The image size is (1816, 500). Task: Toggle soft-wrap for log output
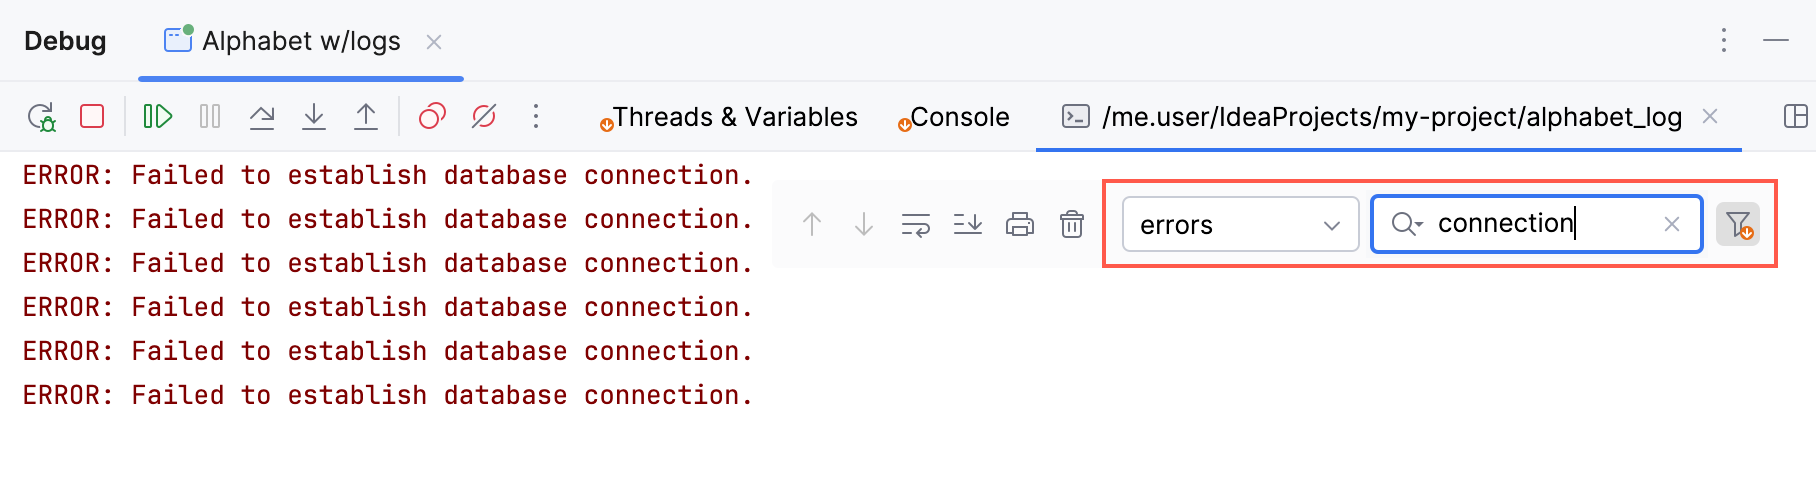click(916, 225)
